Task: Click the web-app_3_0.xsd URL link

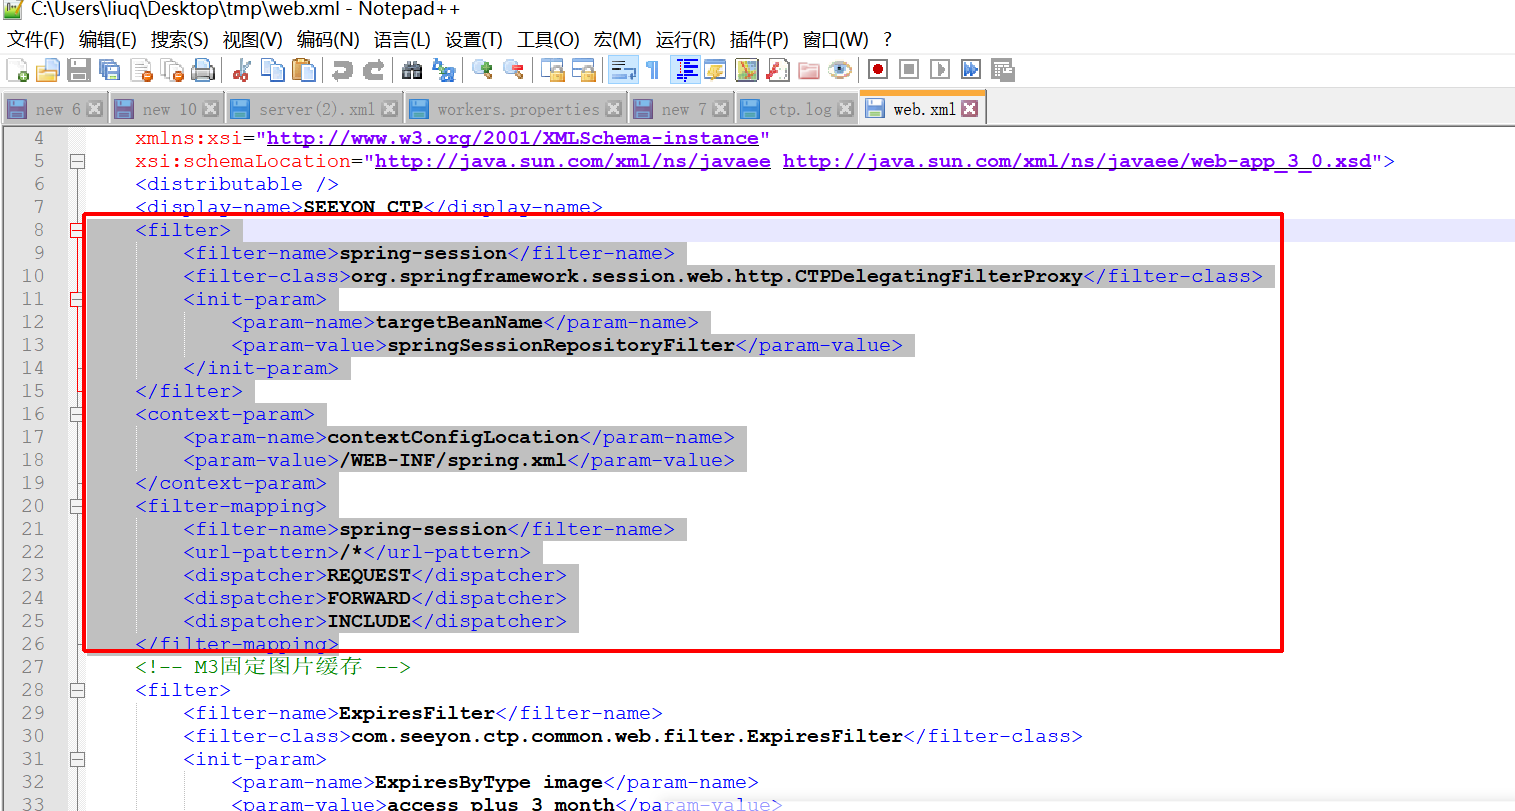Action: [x=1076, y=161]
